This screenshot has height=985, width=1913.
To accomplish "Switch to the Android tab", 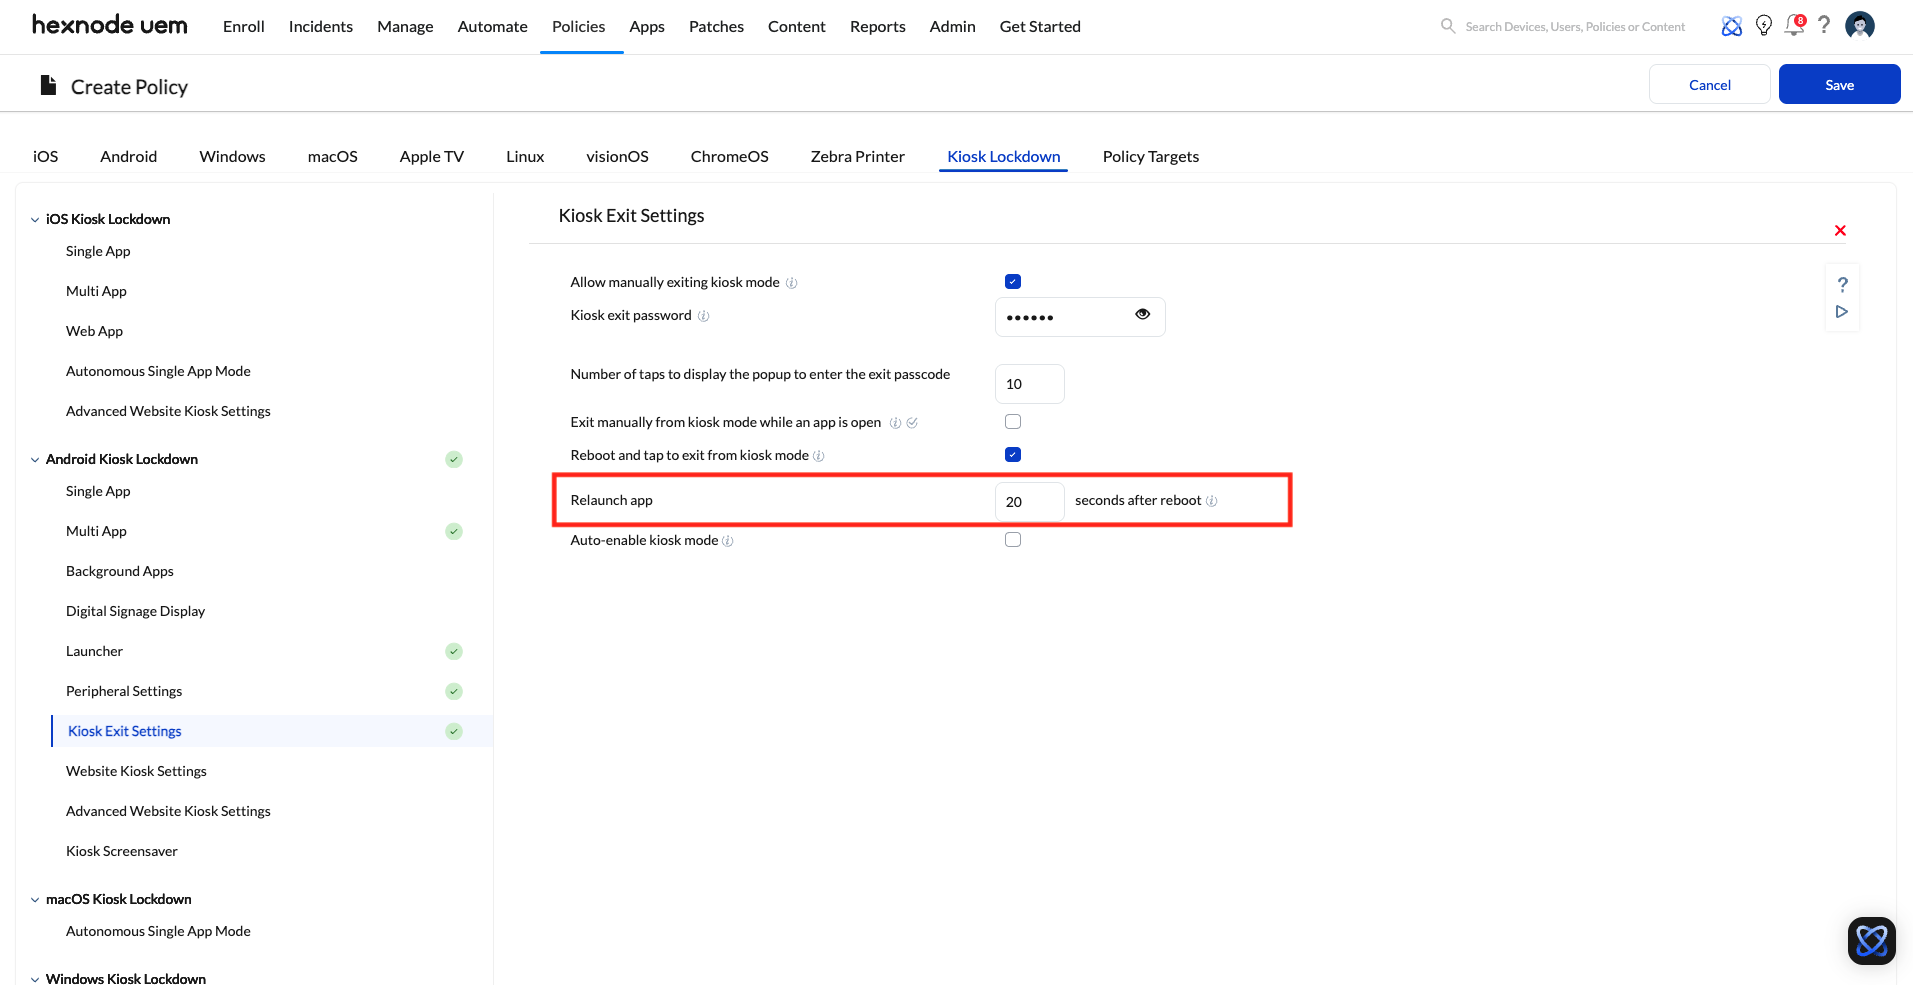I will tap(128, 156).
